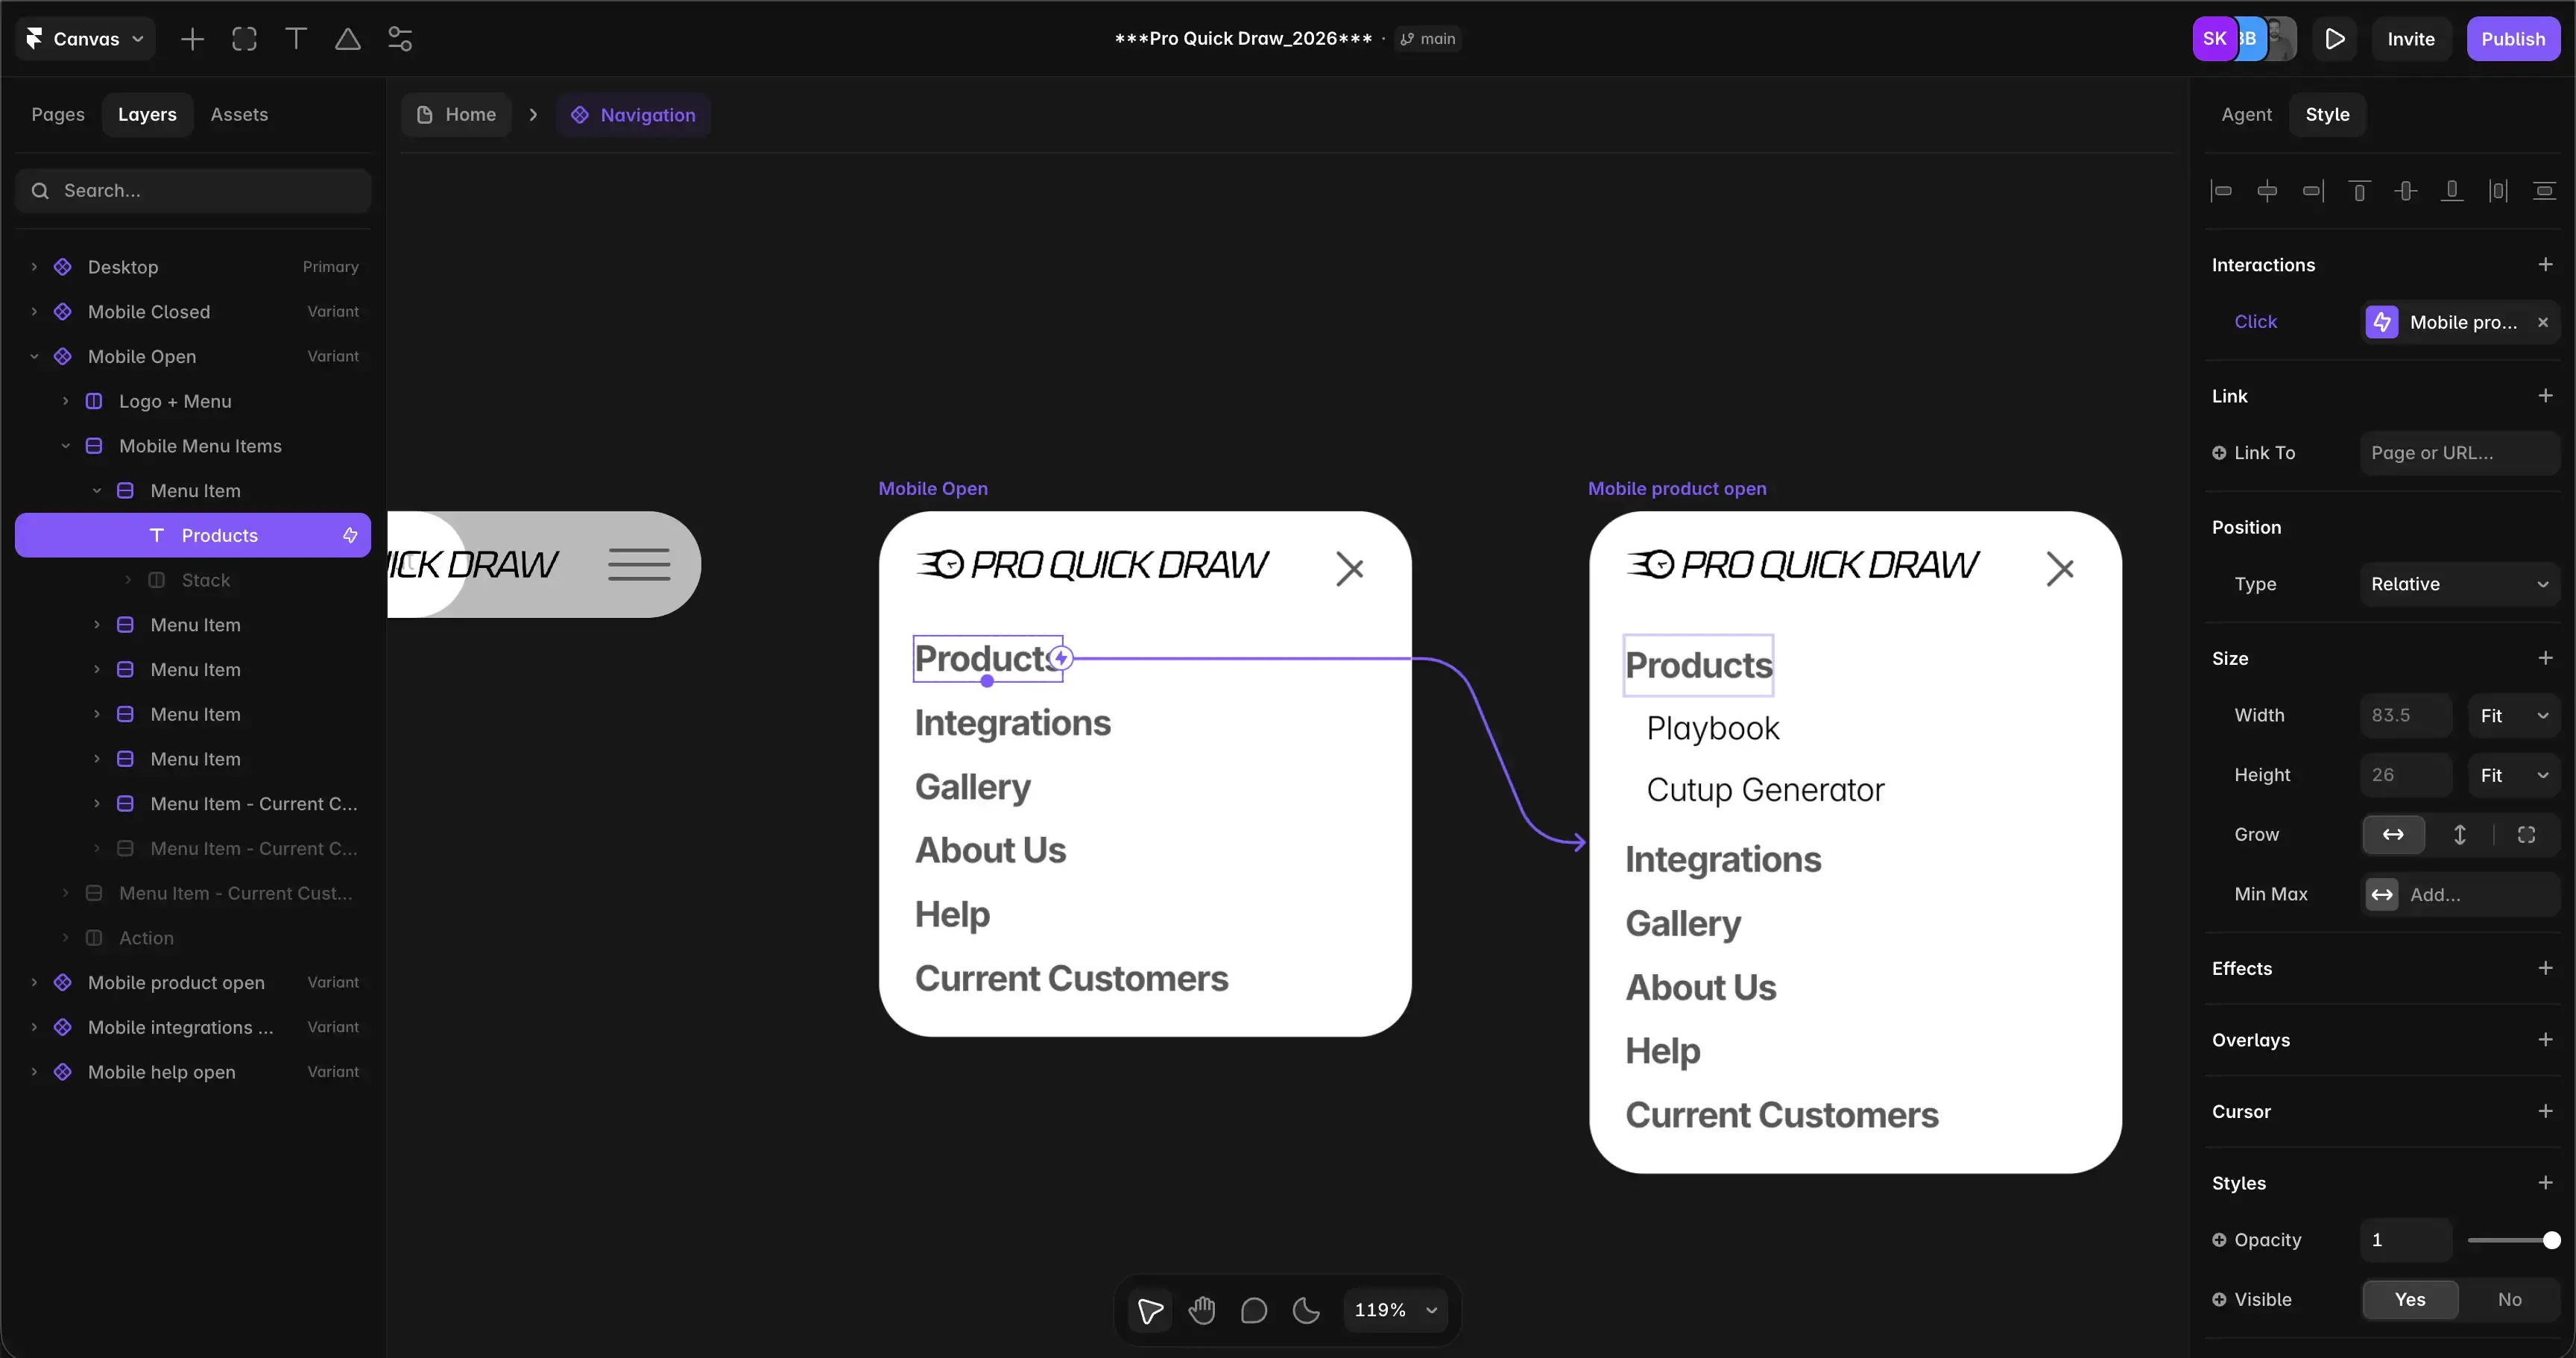Expand the Logo + Menu layer

pos(65,402)
